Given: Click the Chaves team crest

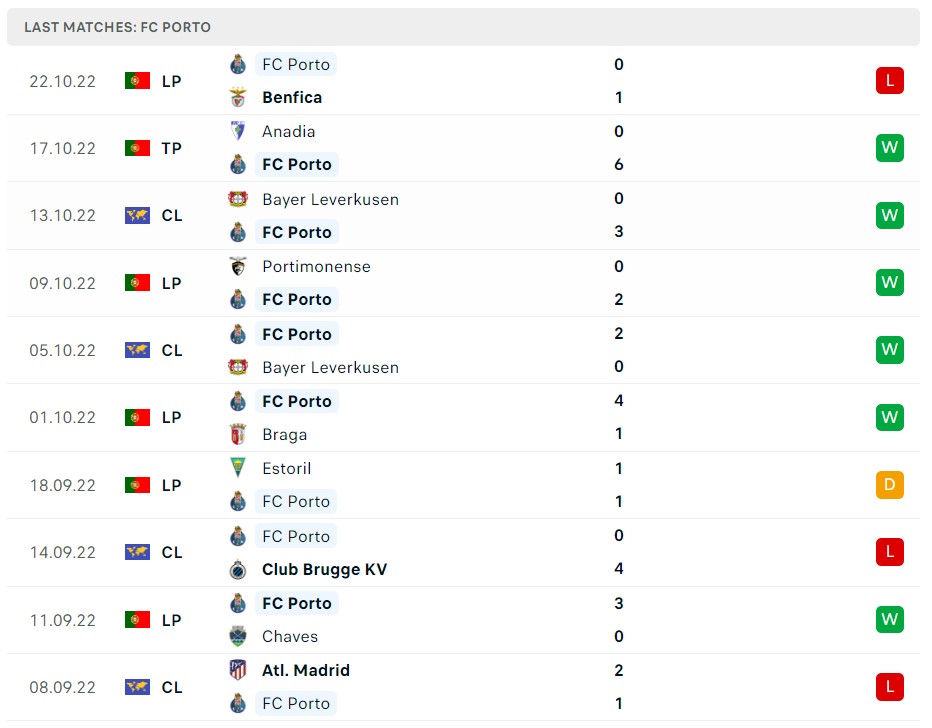Looking at the screenshot, I should point(237,636).
